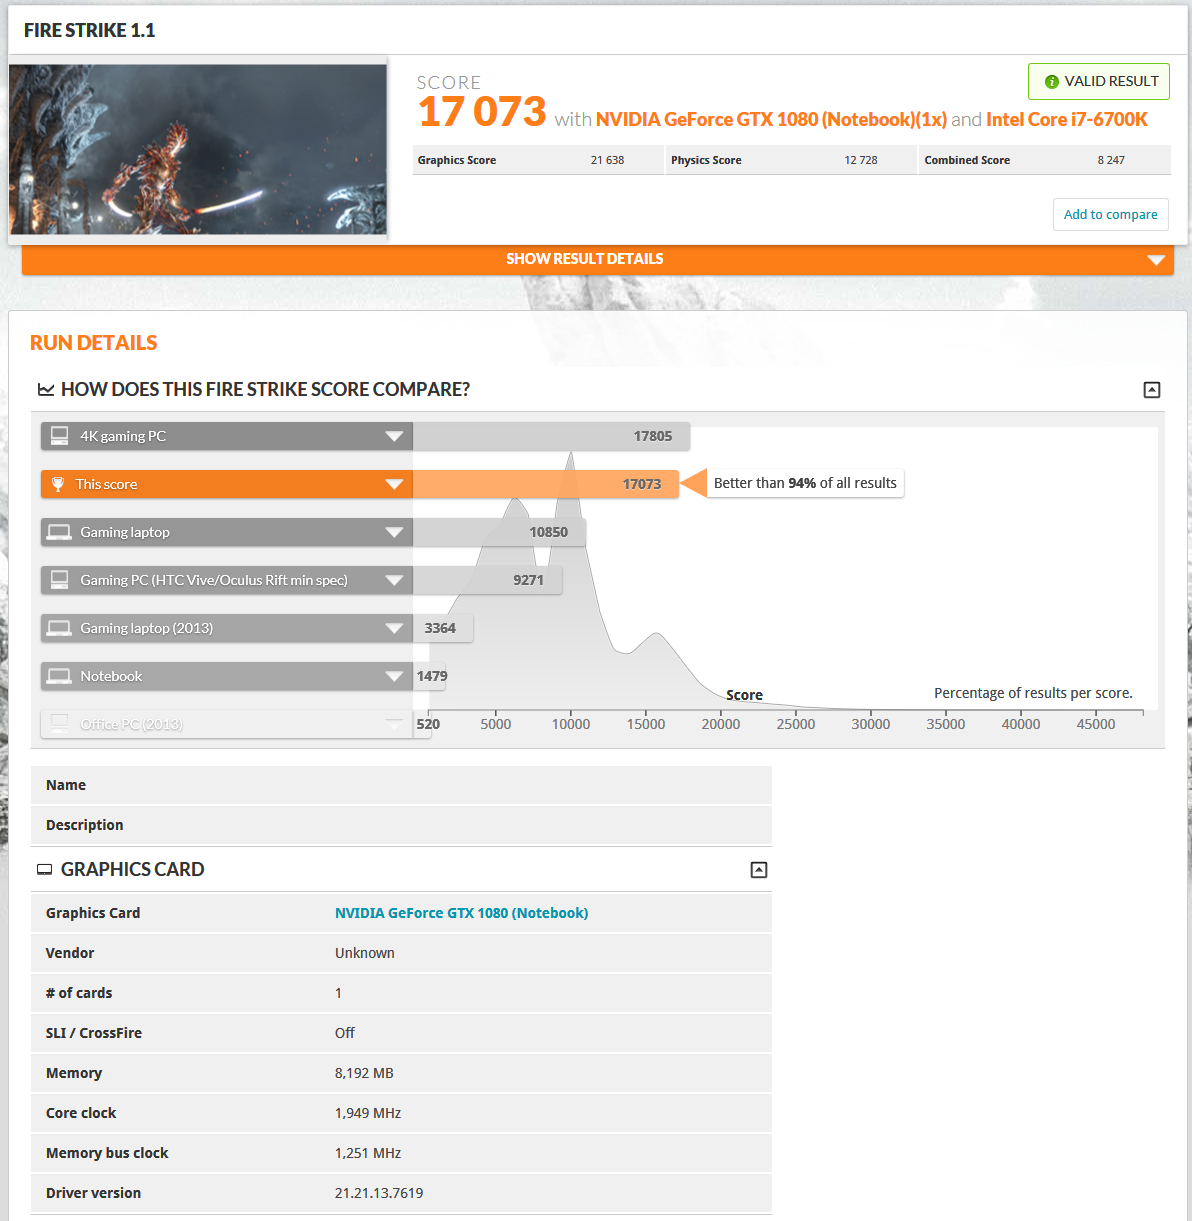
Task: Click the Name row
Action: pyautogui.click(x=401, y=785)
